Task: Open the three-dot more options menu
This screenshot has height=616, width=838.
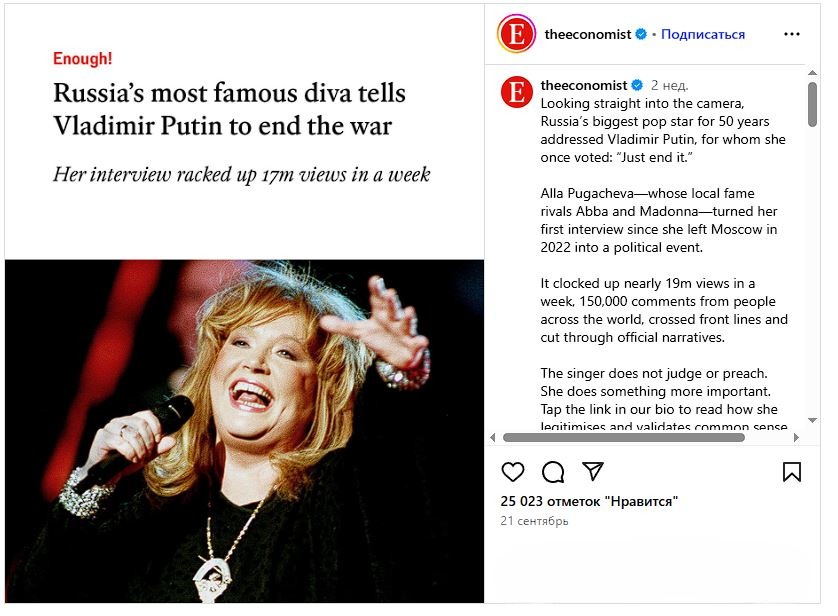Action: 792,34
